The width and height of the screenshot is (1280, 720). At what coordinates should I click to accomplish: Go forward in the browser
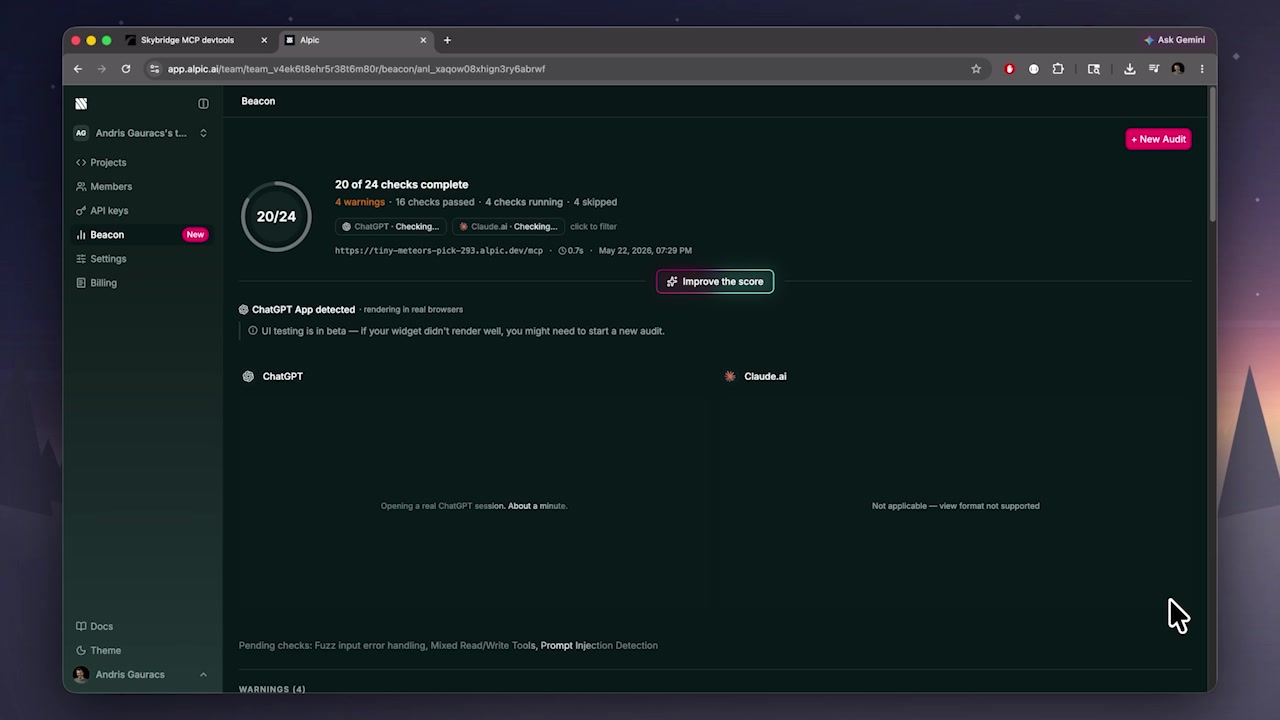102,69
